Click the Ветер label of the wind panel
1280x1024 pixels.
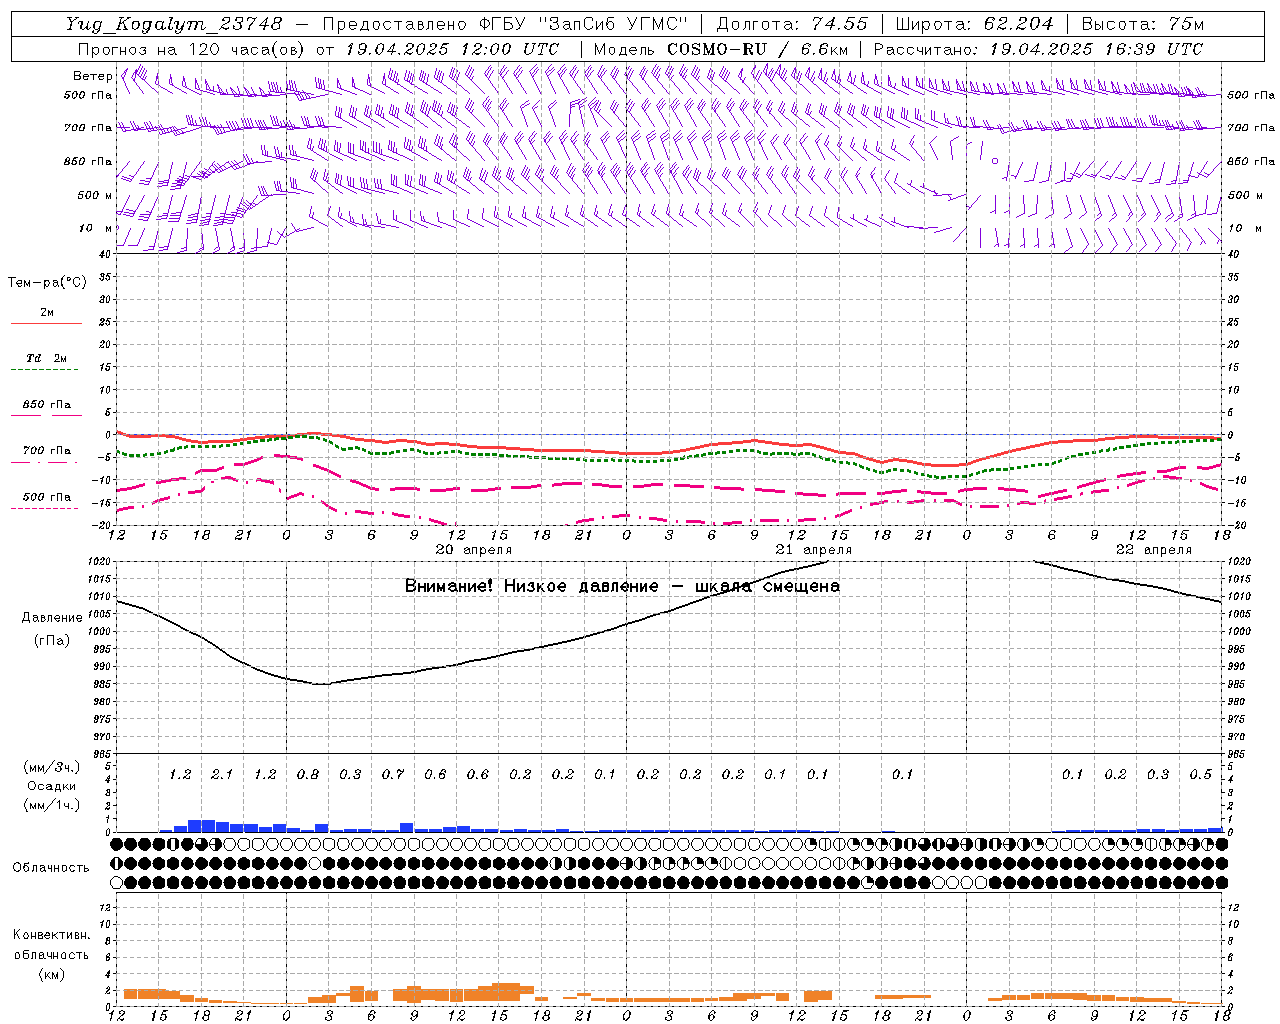pyautogui.click(x=92, y=76)
